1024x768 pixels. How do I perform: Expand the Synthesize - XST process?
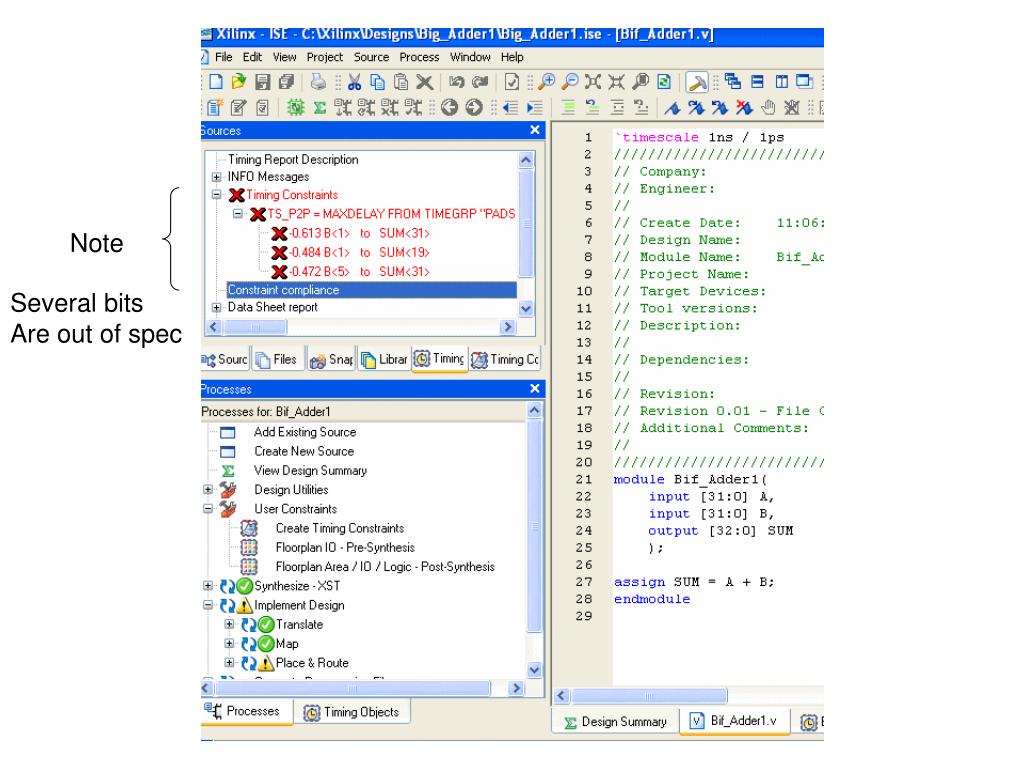tap(208, 586)
